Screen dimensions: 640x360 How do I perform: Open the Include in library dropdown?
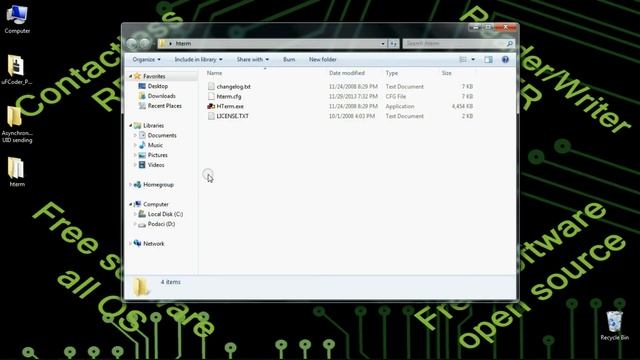tap(198, 60)
